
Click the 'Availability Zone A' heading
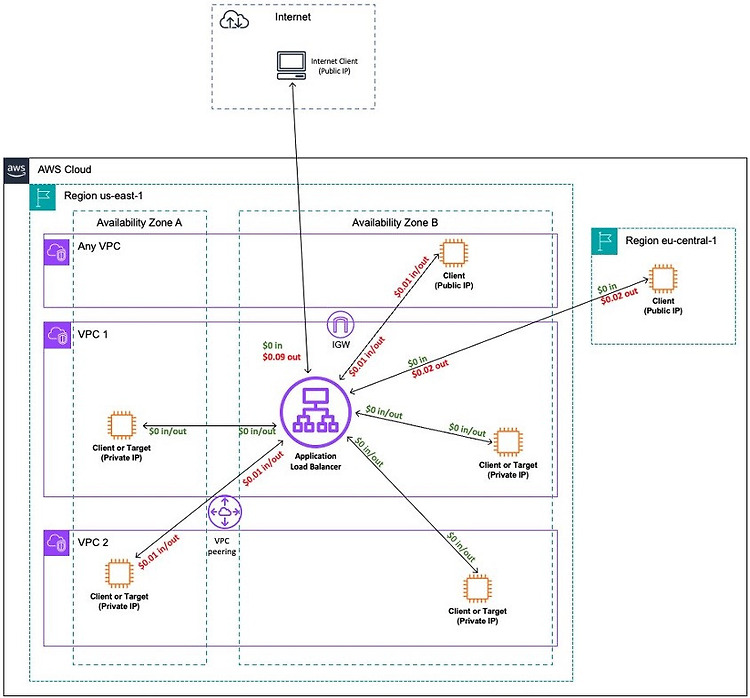coord(139,222)
